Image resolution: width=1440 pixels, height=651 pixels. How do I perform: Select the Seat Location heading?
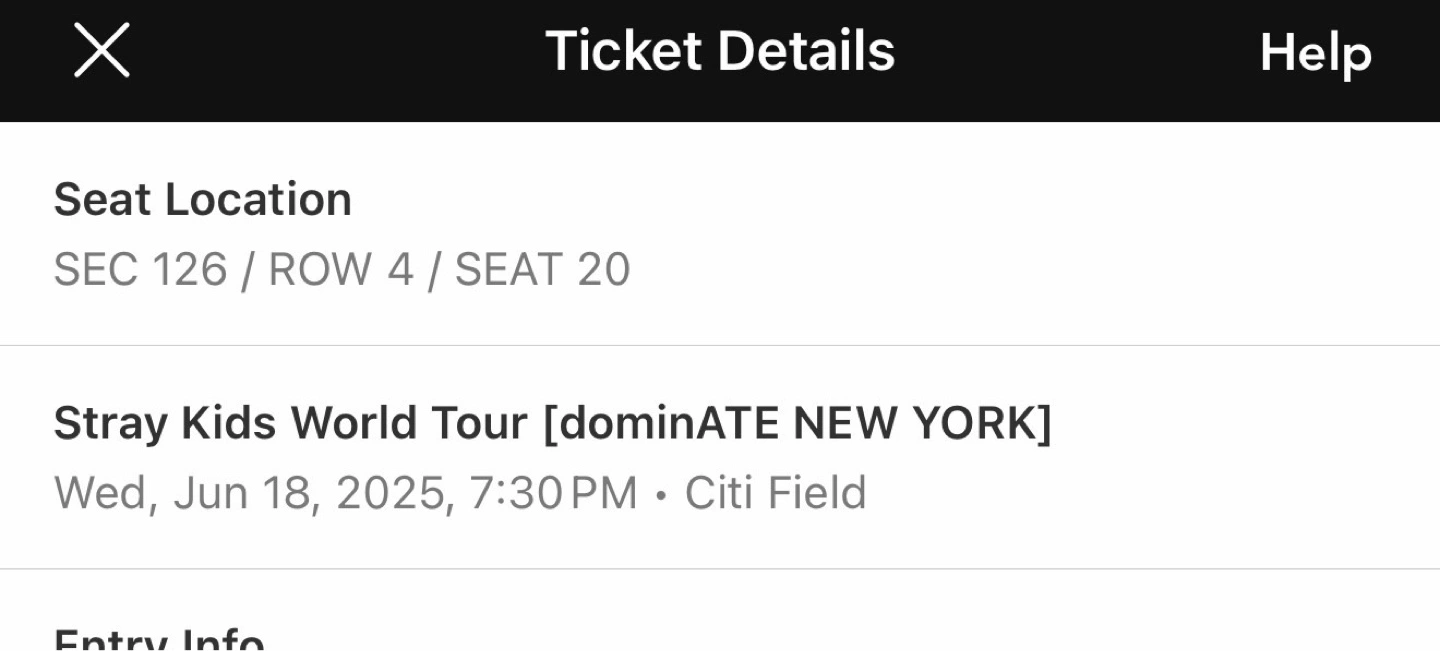tap(202, 199)
